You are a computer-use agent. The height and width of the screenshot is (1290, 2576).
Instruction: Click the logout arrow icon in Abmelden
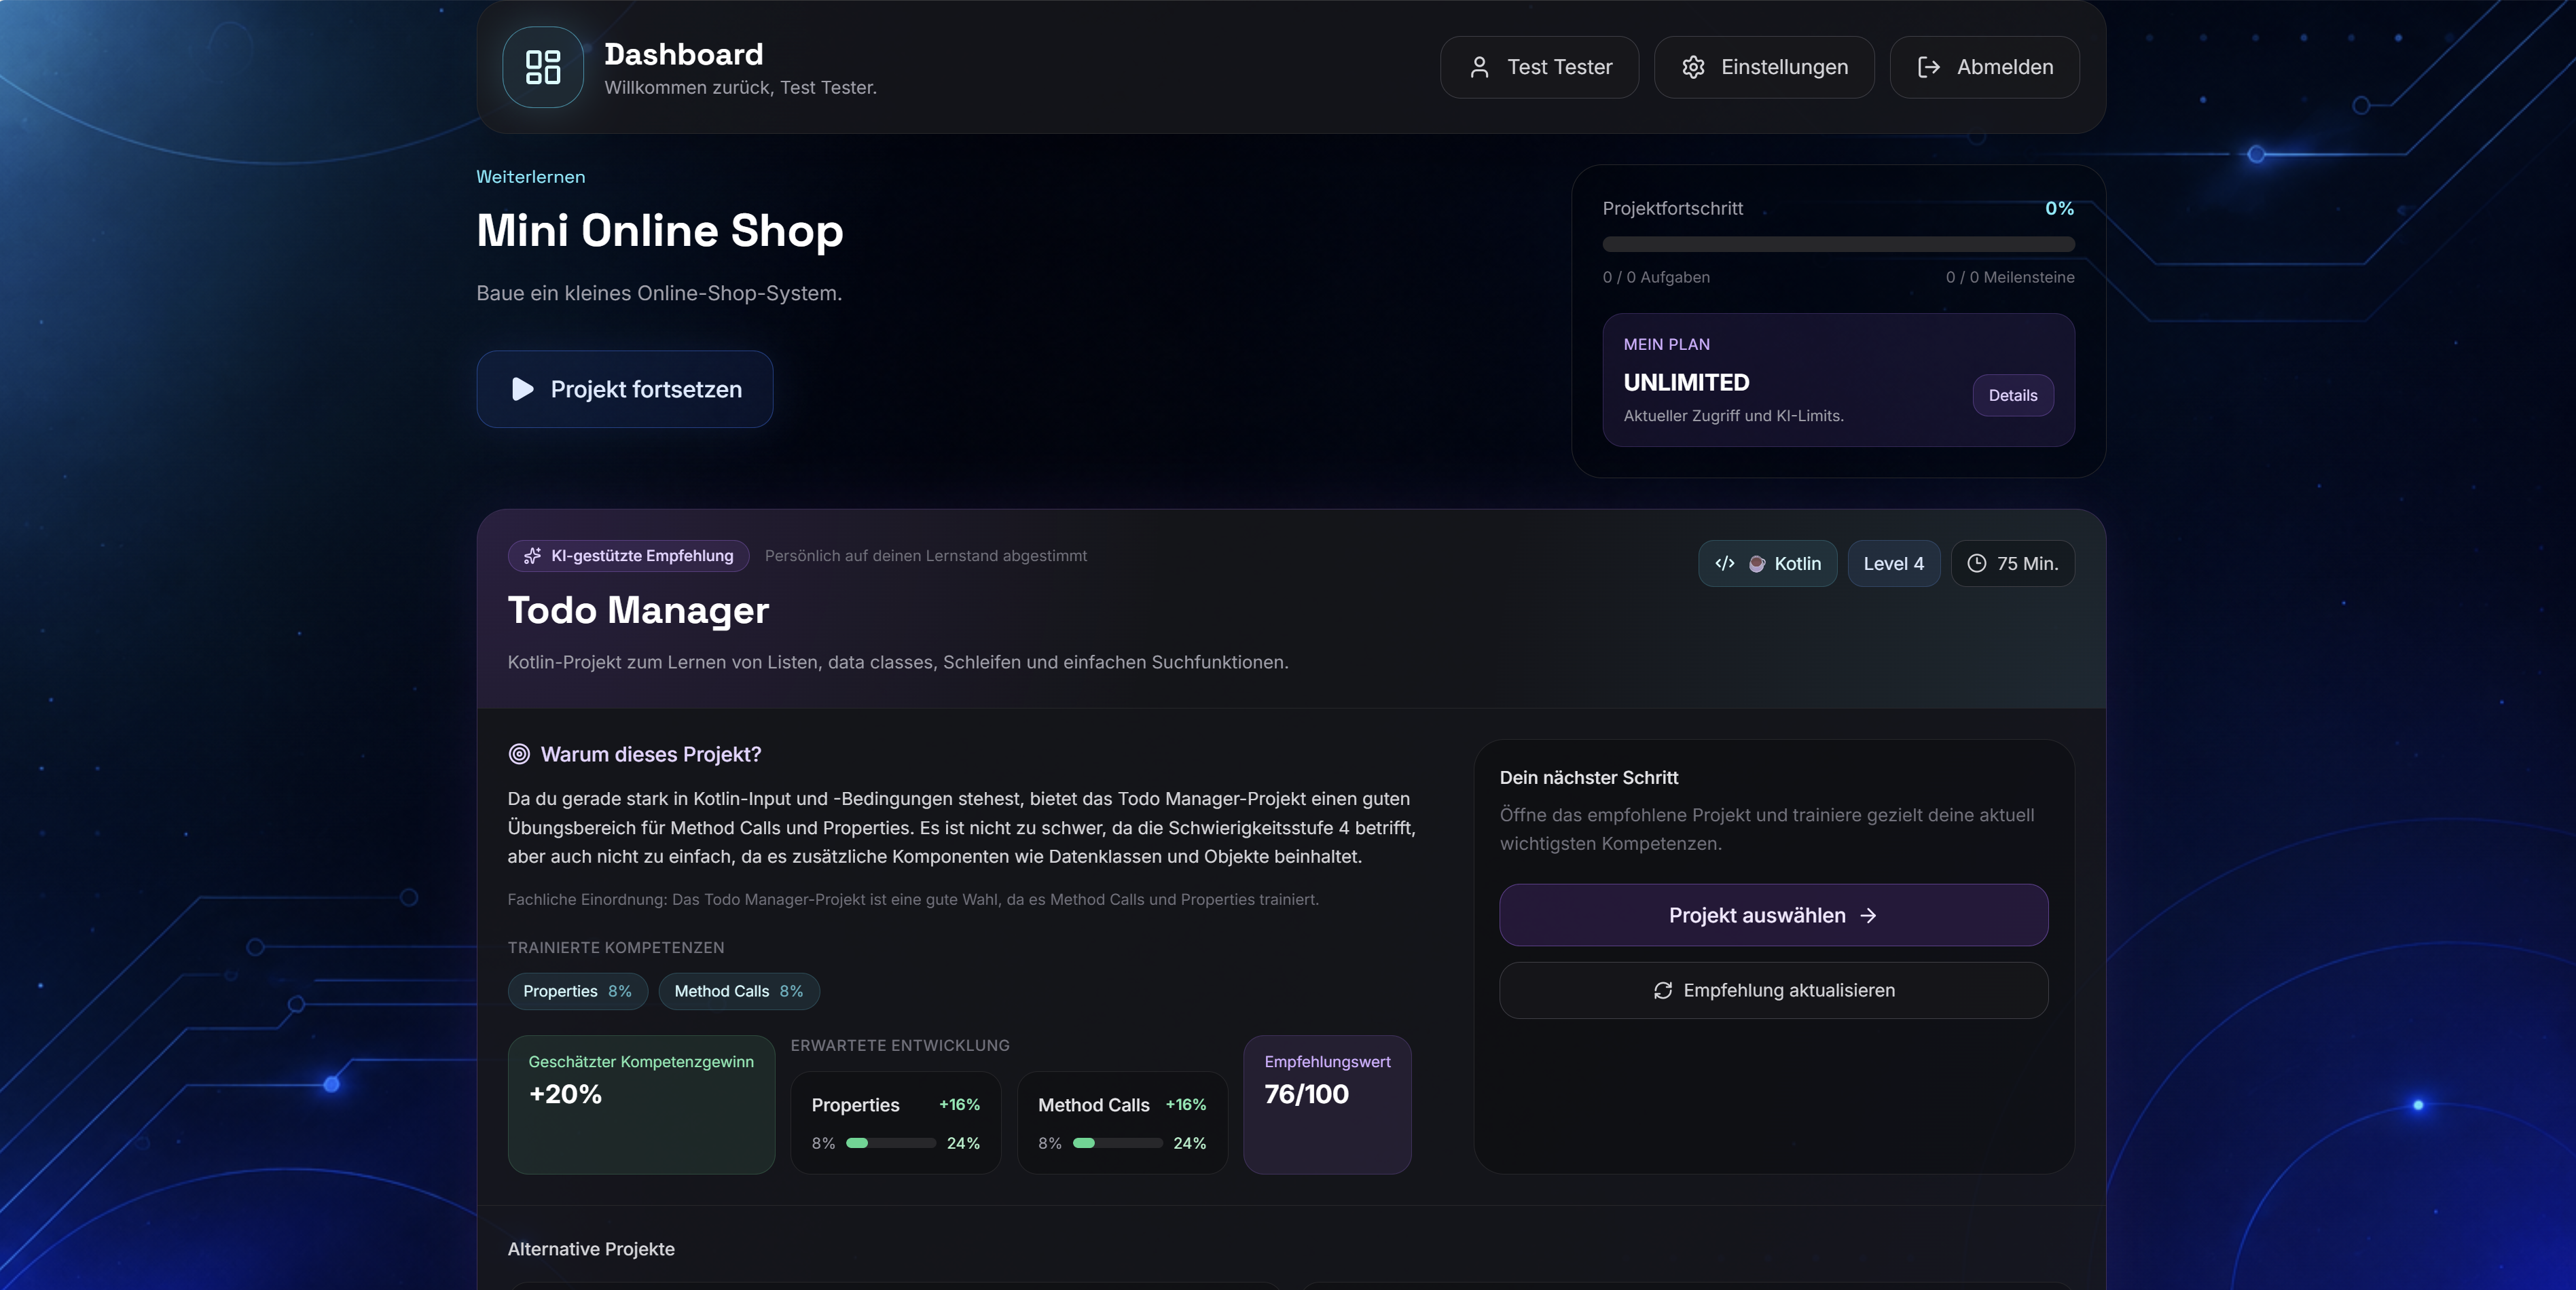[x=1929, y=67]
